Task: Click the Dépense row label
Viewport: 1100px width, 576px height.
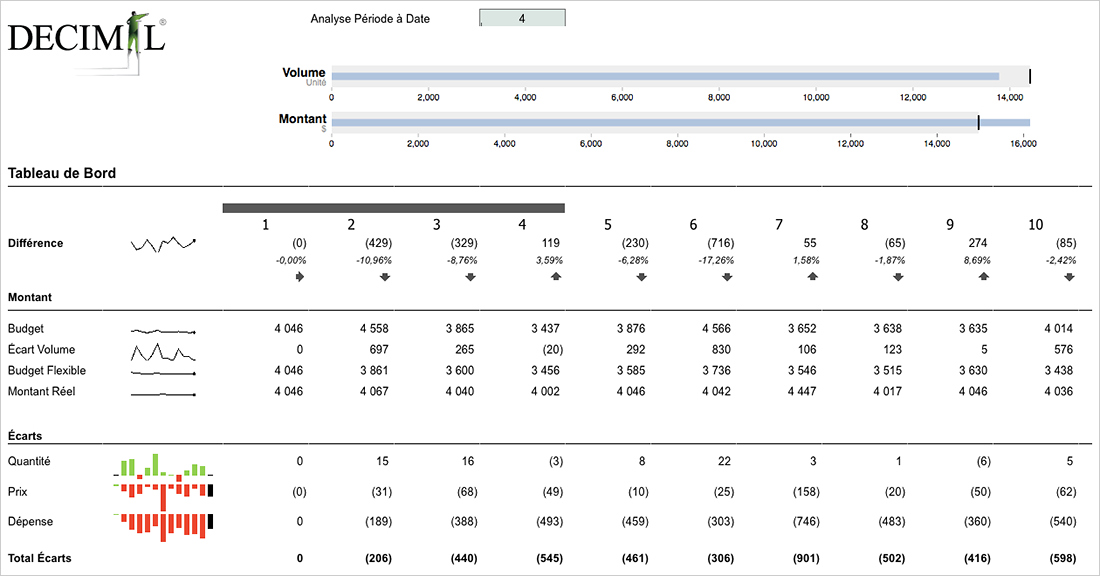Action: click(x=30, y=522)
